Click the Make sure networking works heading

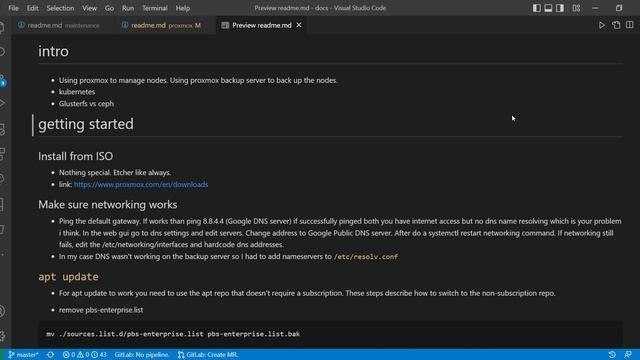tap(108, 204)
